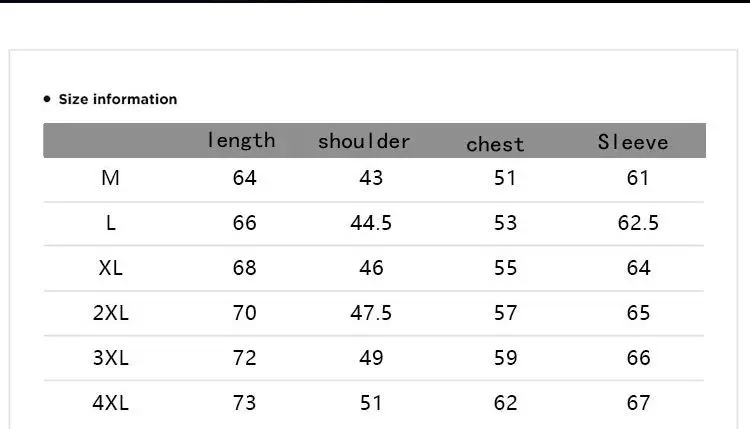Click sleeve value 62.5 in L row

(638, 223)
